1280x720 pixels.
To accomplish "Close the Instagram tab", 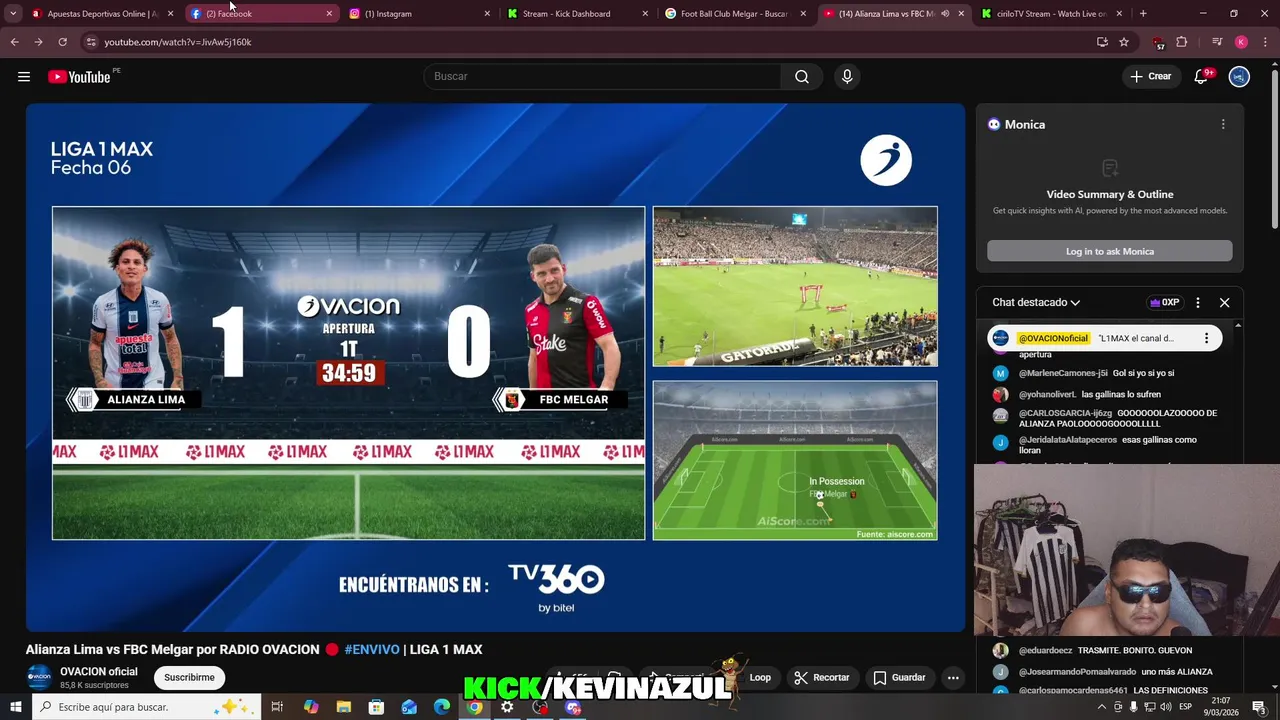I will pyautogui.click(x=487, y=14).
